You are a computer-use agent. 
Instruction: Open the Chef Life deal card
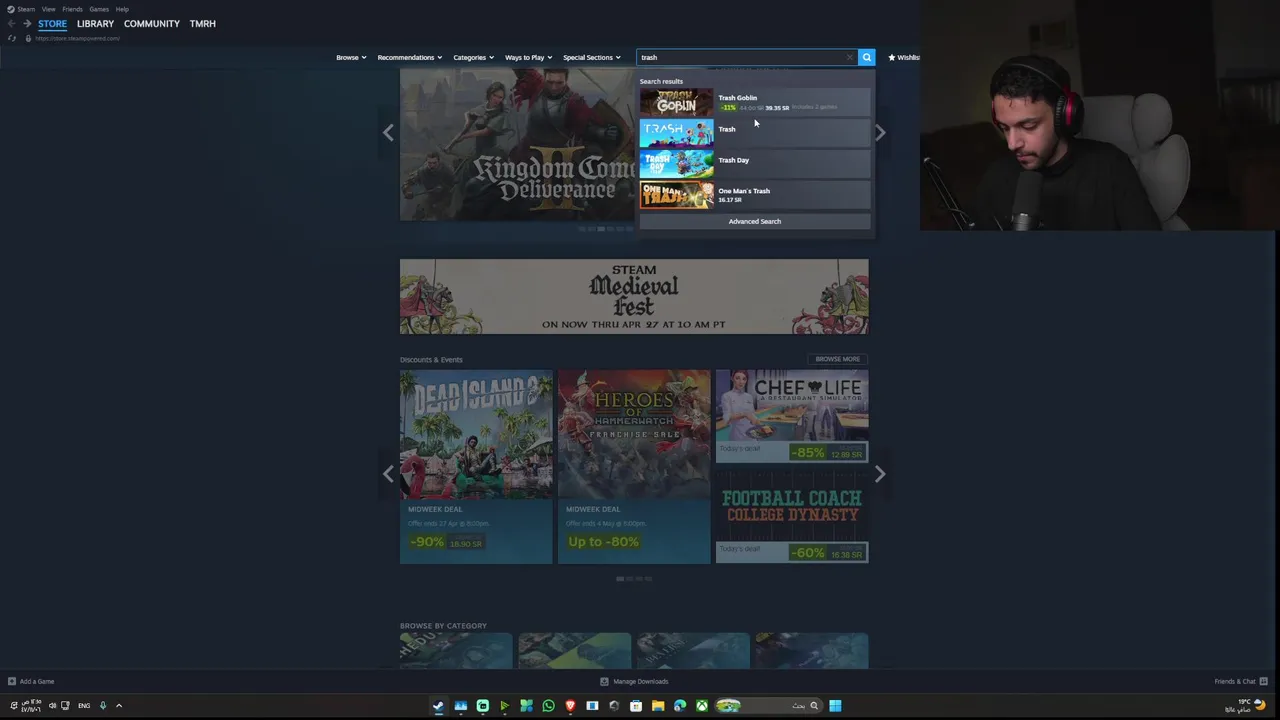(792, 416)
